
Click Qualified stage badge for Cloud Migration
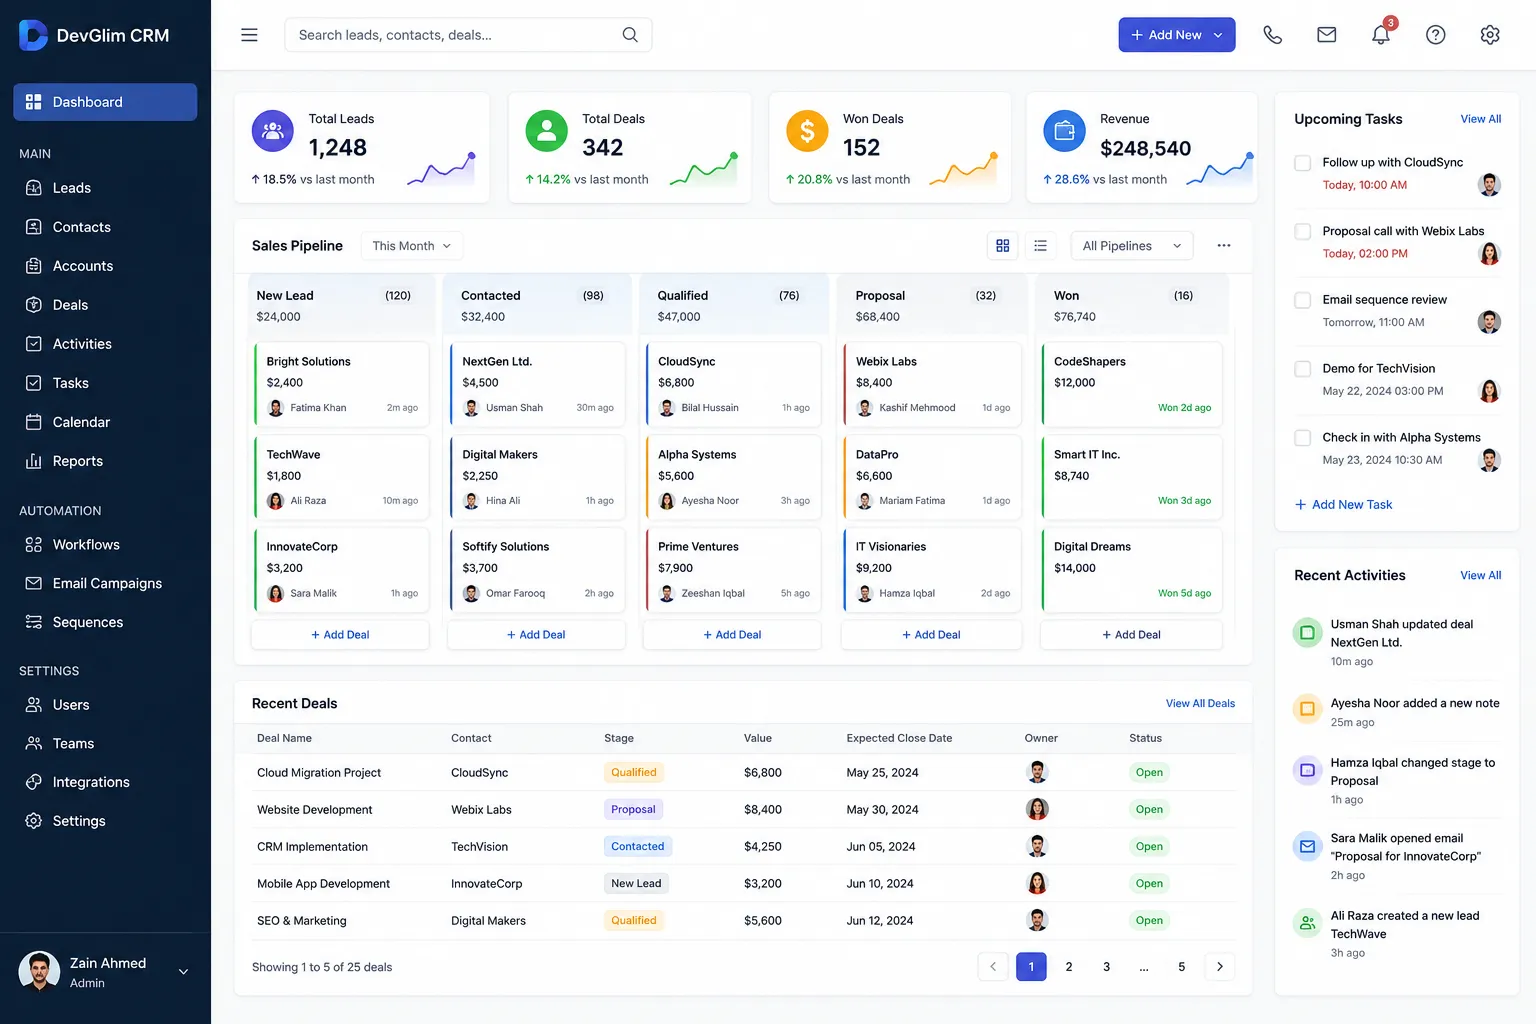pyautogui.click(x=634, y=773)
